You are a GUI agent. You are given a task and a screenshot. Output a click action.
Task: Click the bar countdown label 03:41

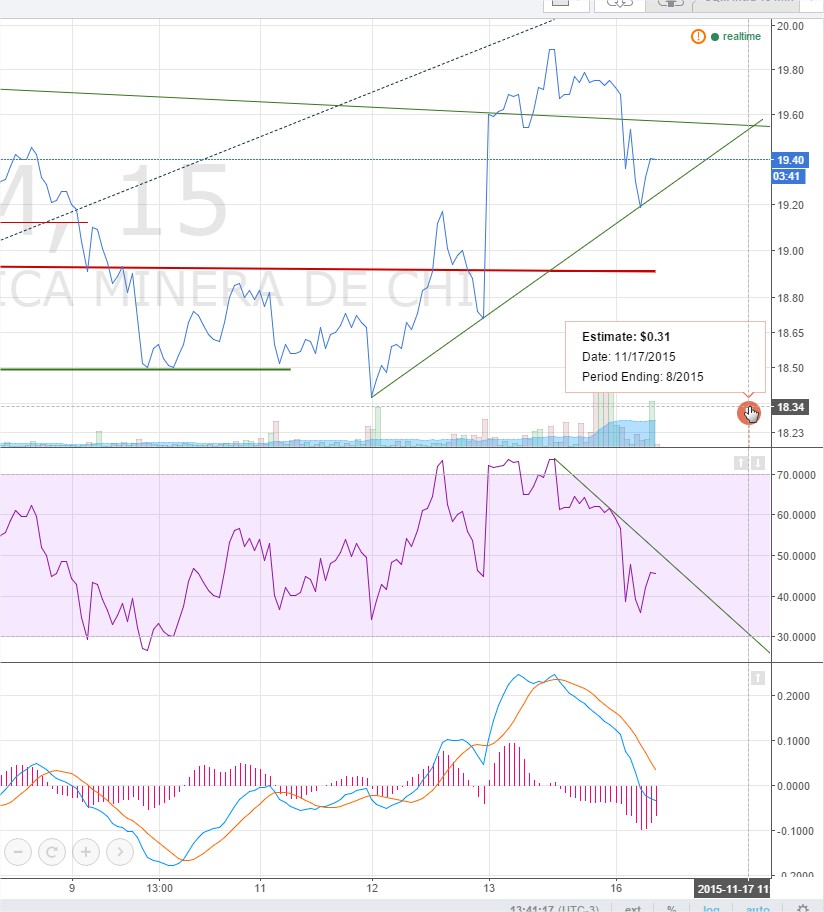click(788, 176)
